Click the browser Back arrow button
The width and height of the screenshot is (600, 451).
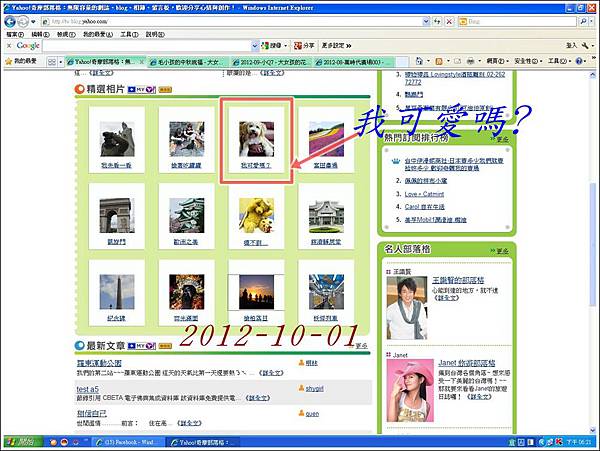coord(10,21)
